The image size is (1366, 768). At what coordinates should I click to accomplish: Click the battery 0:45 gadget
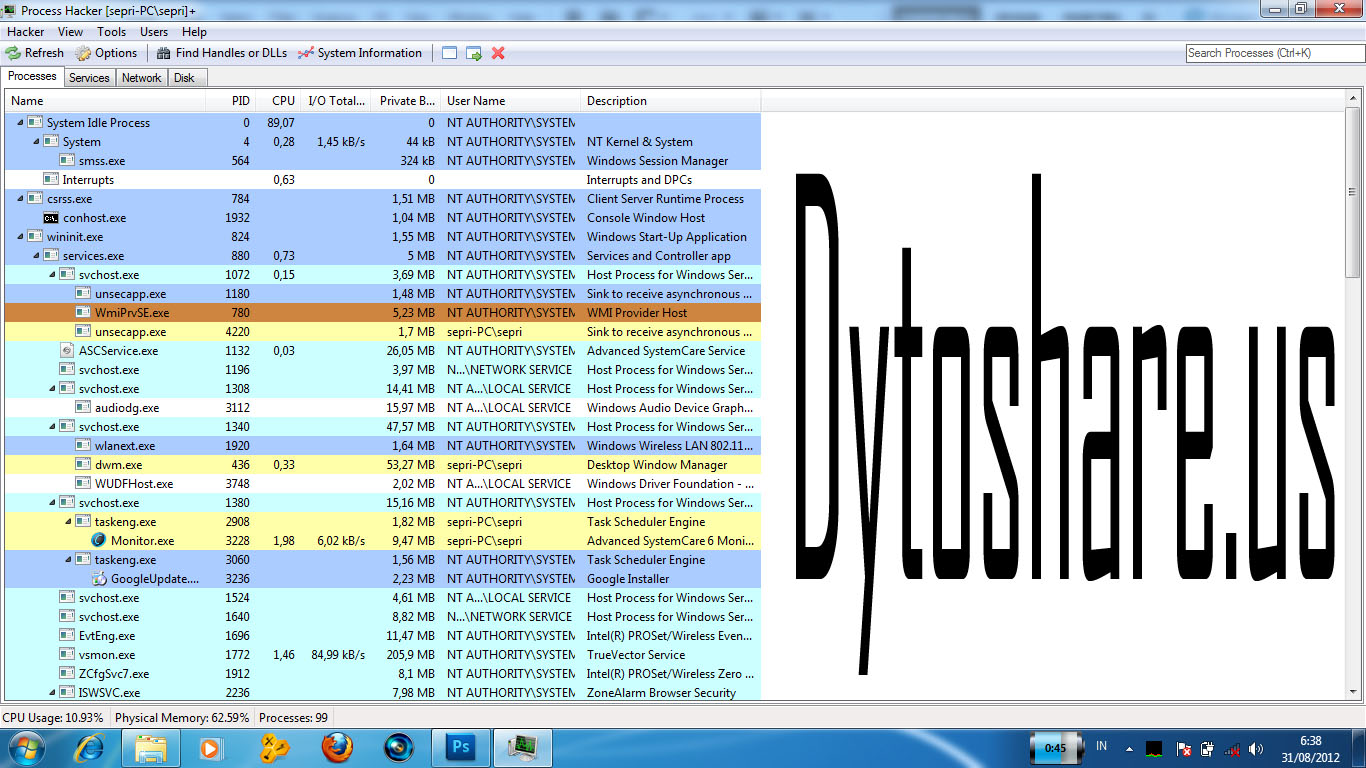pyautogui.click(x=1055, y=748)
